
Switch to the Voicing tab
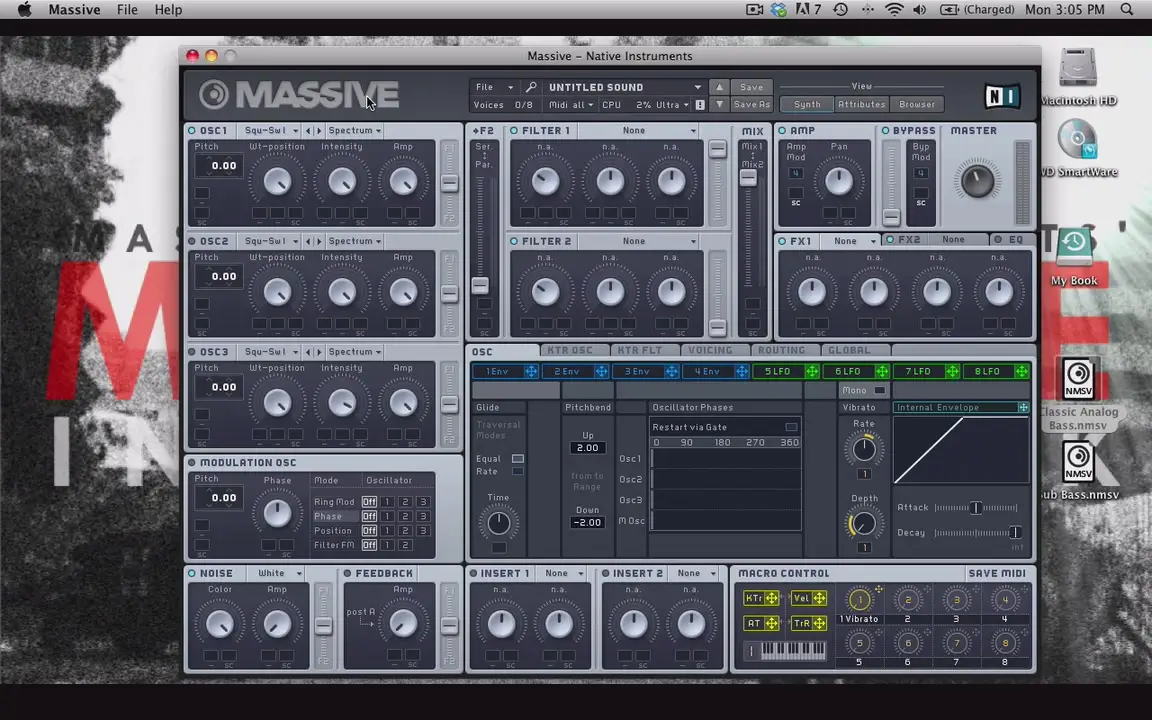pyautogui.click(x=710, y=351)
